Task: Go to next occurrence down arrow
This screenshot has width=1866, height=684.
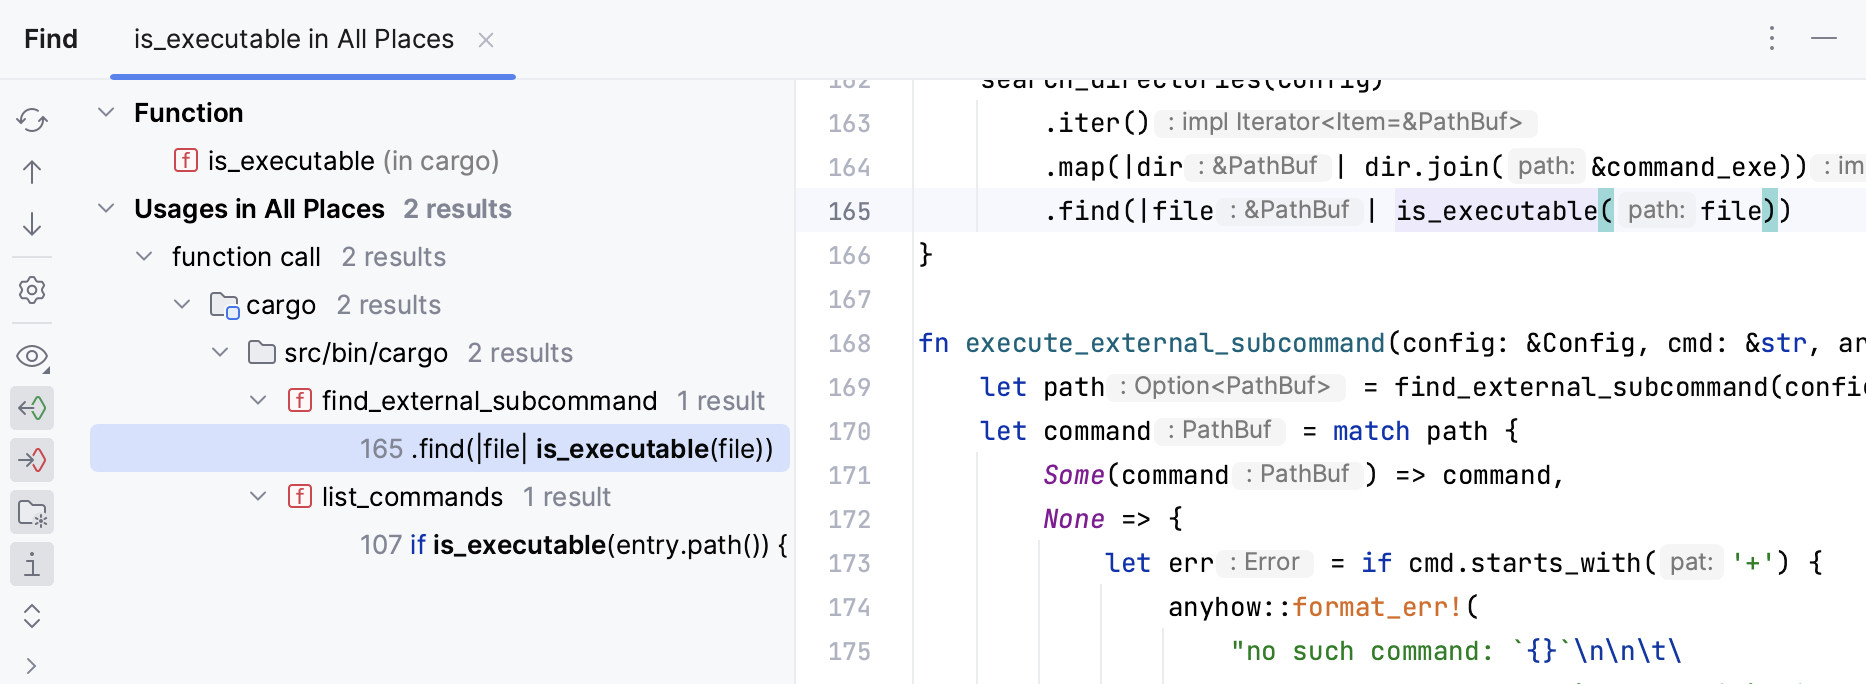Action: pos(32,223)
